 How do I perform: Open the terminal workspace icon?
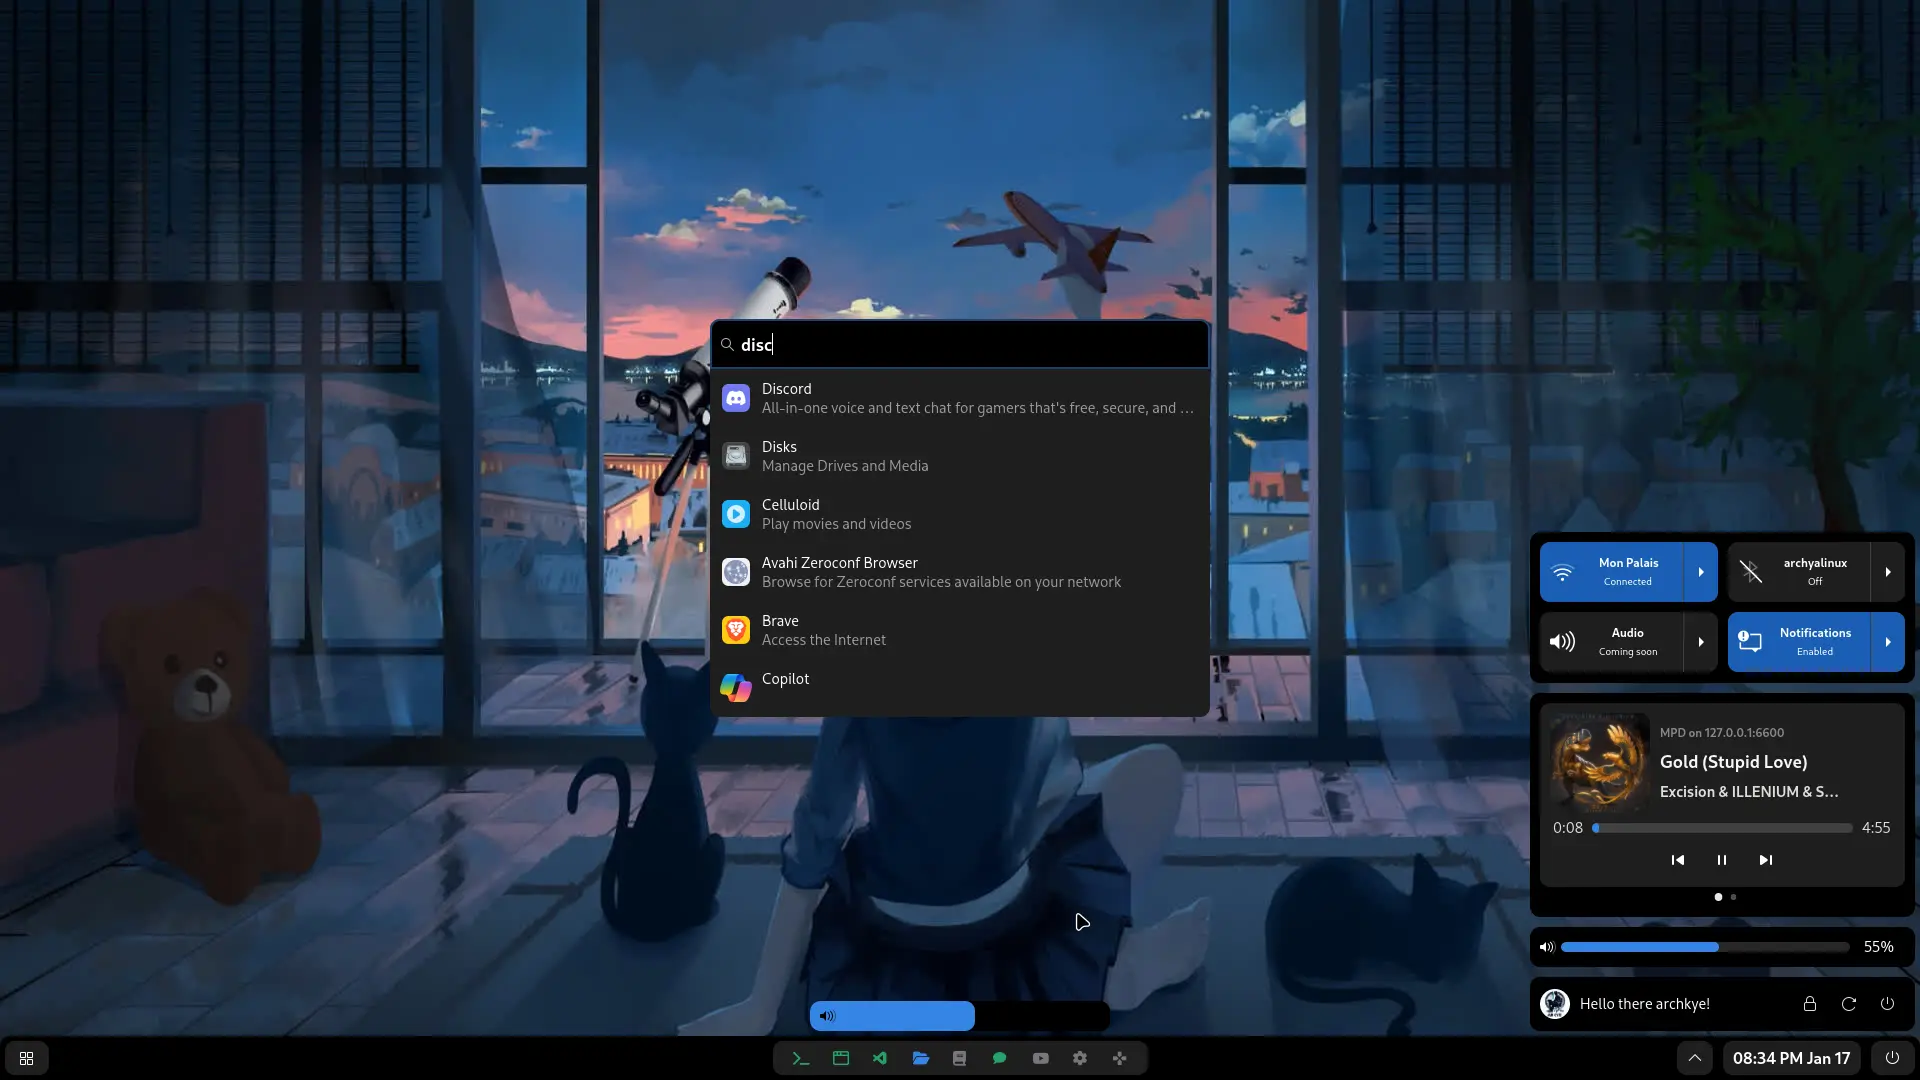tap(801, 1058)
